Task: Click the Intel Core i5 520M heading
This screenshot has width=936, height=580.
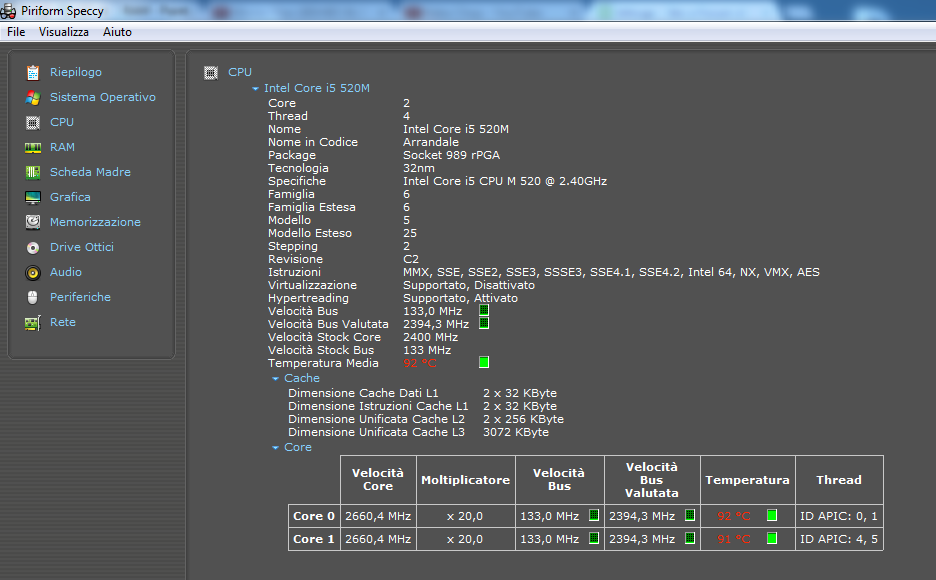Action: pos(317,88)
